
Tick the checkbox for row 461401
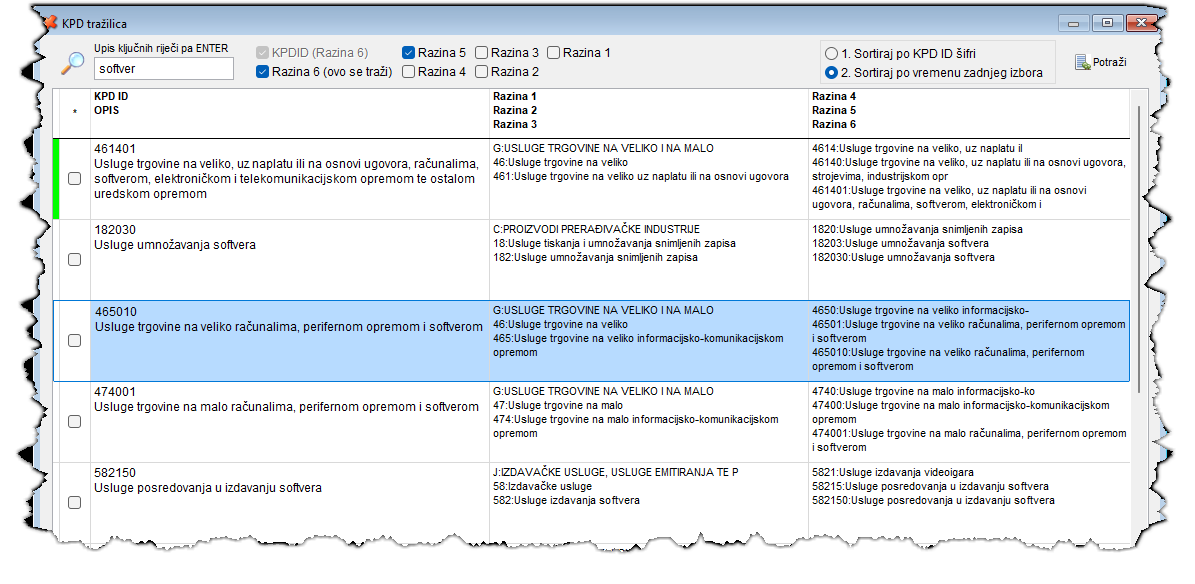[74, 179]
